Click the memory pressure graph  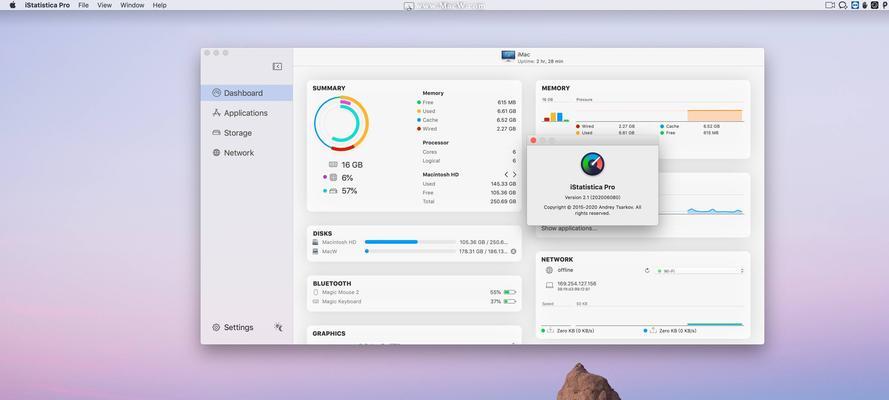(659, 112)
